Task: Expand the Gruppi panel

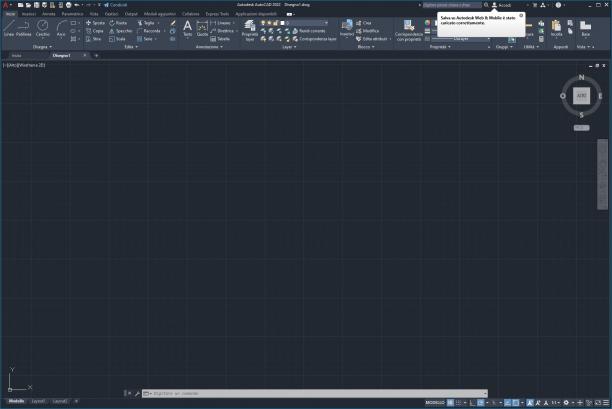Action: pyautogui.click(x=504, y=47)
